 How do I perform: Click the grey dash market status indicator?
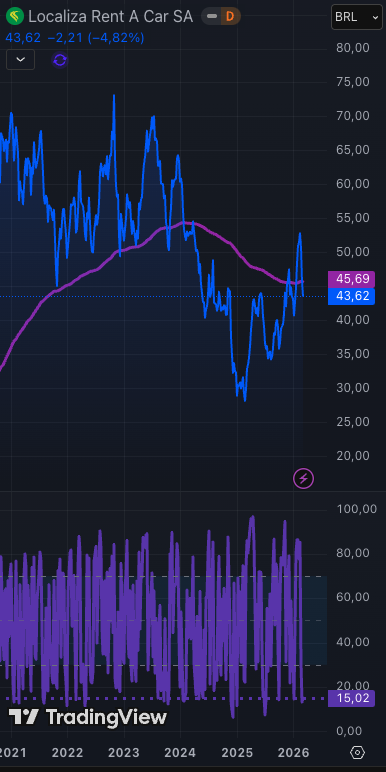(212, 17)
